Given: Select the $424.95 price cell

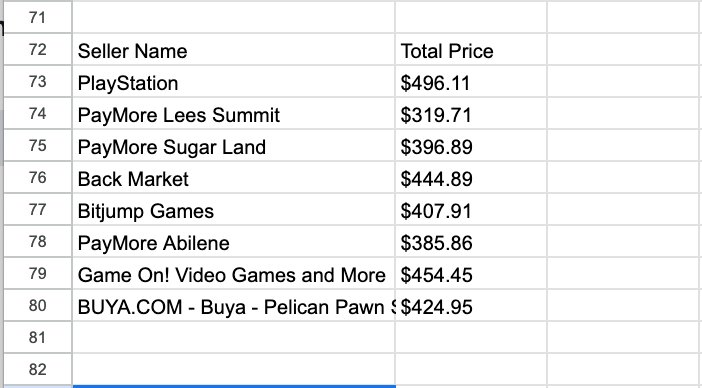Looking at the screenshot, I should [471, 306].
